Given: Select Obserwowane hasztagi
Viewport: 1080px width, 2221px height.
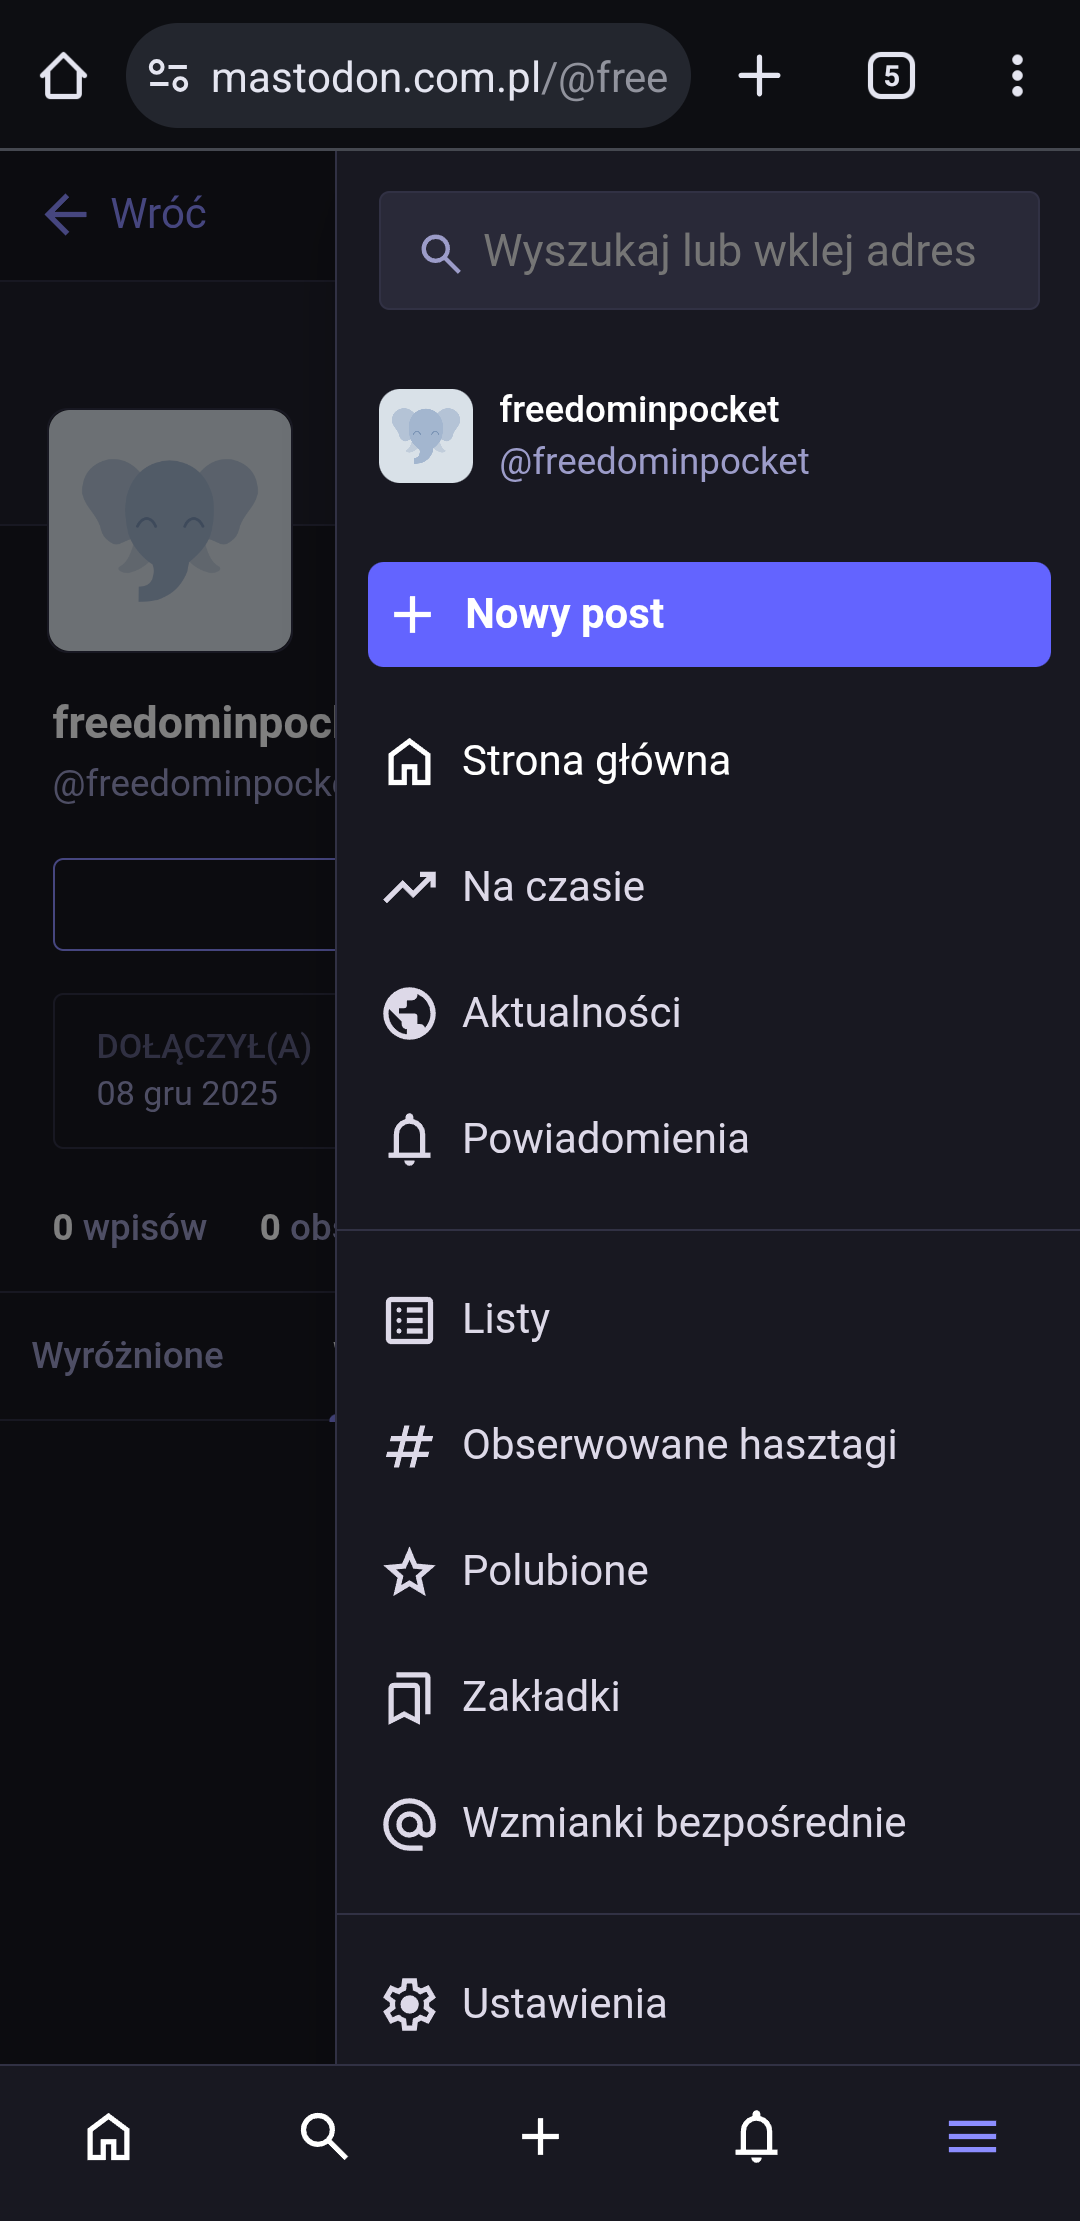Looking at the screenshot, I should (679, 1445).
